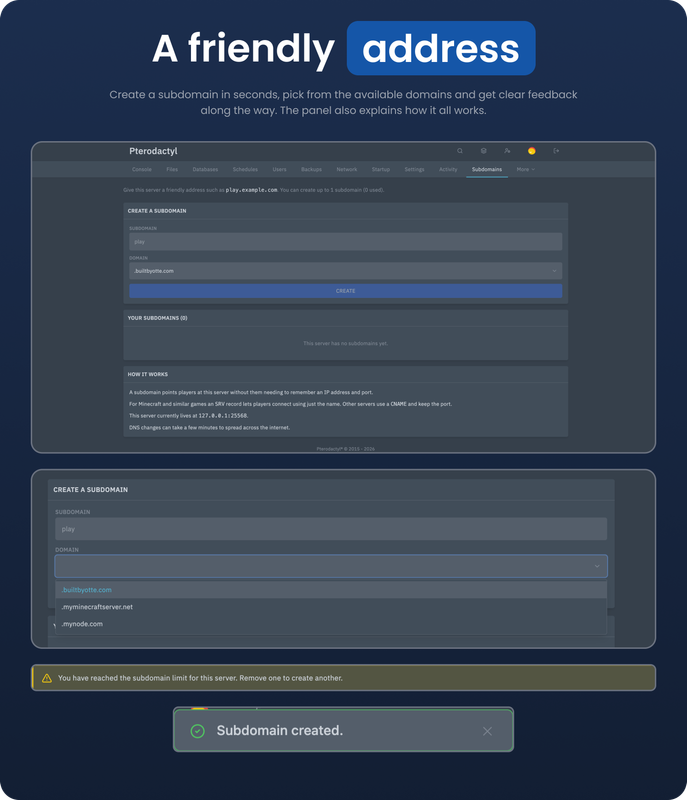The image size is (687, 800).
Task: Click the chevron of the open Domain select
Action: click(597, 566)
